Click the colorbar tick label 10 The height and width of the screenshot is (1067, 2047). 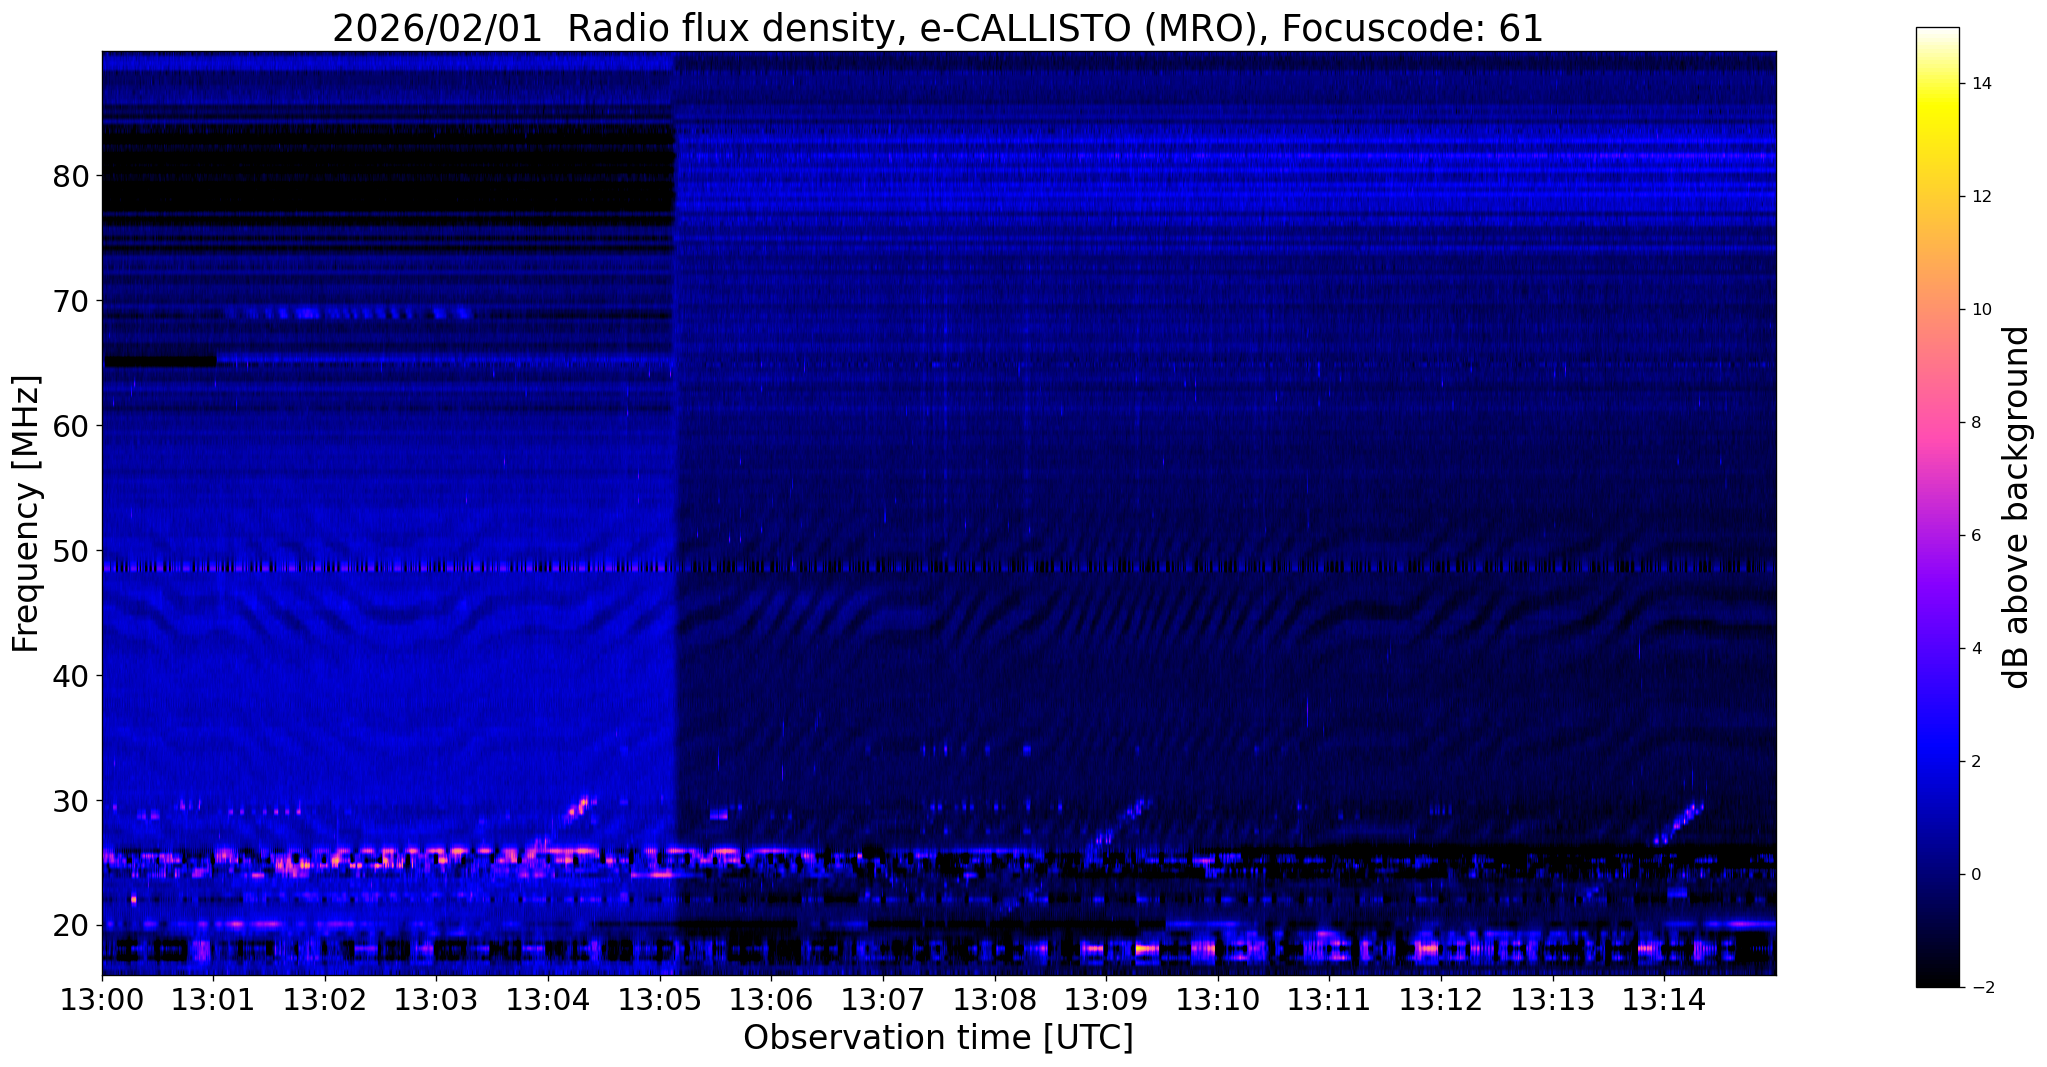pyautogui.click(x=1980, y=310)
